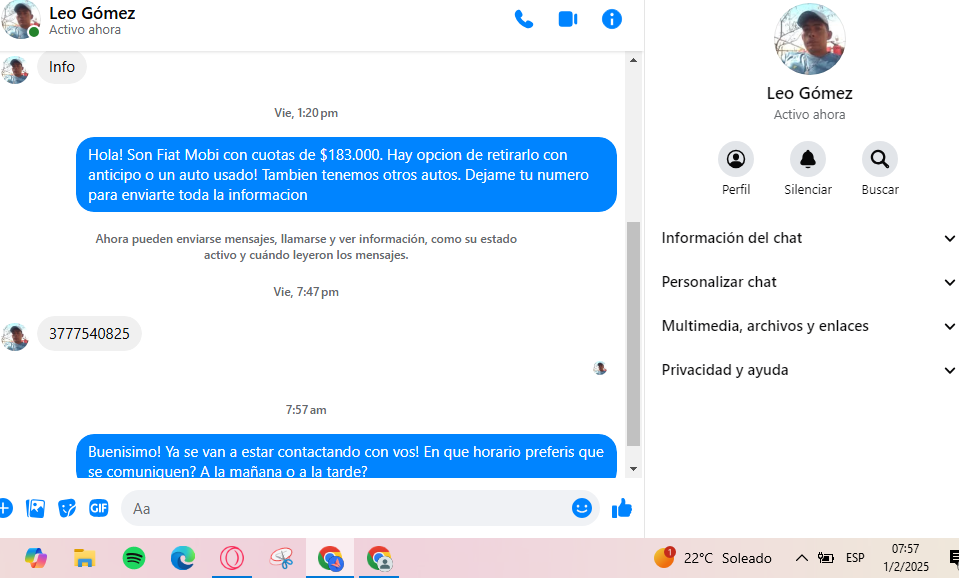Click the Leo Gómez name in header
Screen dimensions: 959x578
click(x=92, y=13)
